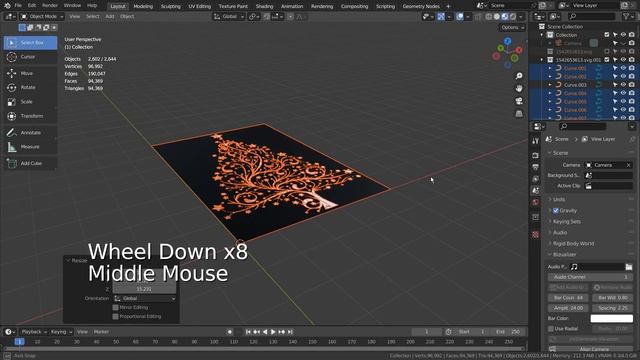Switch to the Shading workspace tab
This screenshot has width=640, height=360.
pyautogui.click(x=264, y=6)
